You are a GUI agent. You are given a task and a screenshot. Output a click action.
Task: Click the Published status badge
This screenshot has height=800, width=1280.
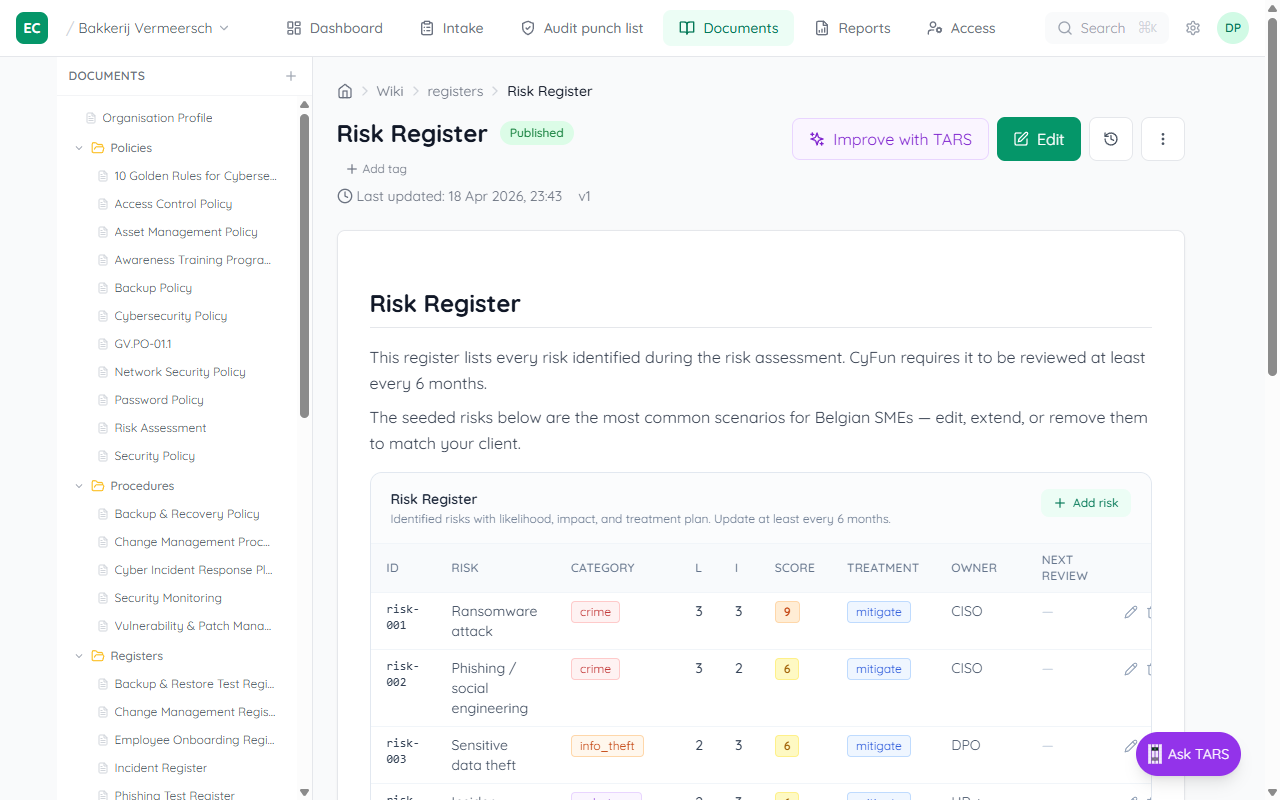click(536, 132)
